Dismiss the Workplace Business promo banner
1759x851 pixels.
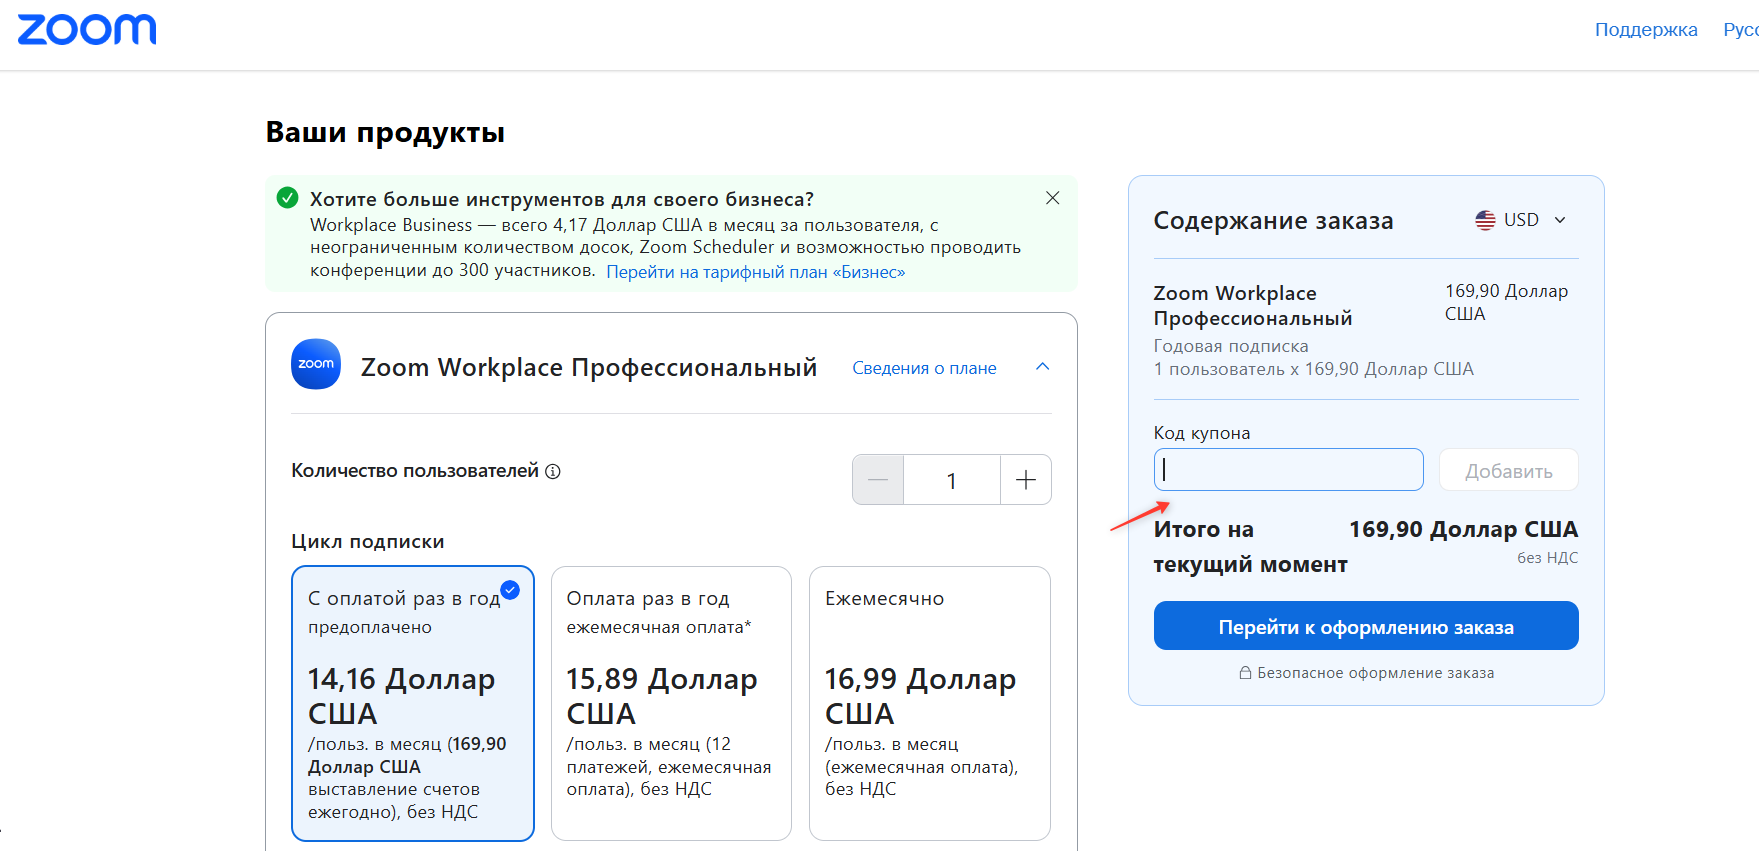(1052, 198)
